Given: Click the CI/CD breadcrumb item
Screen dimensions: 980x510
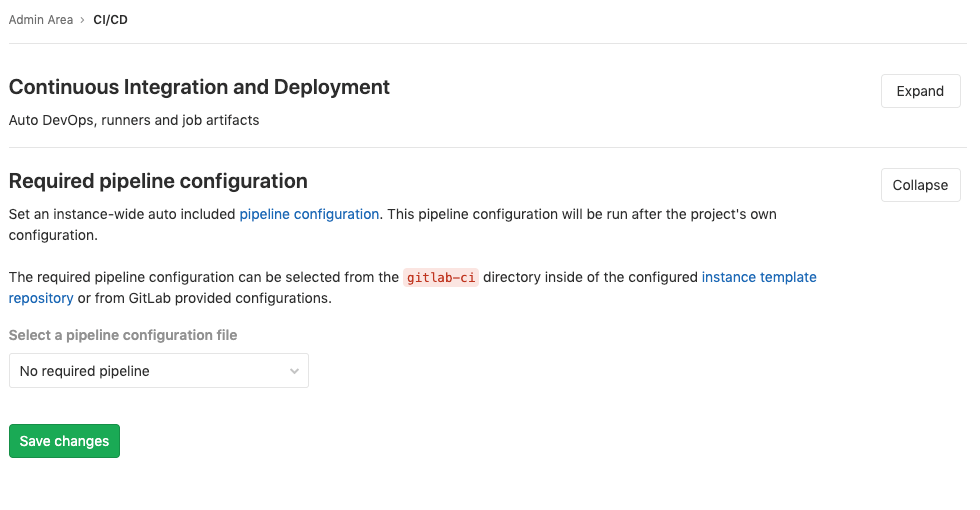Looking at the screenshot, I should pos(110,19).
